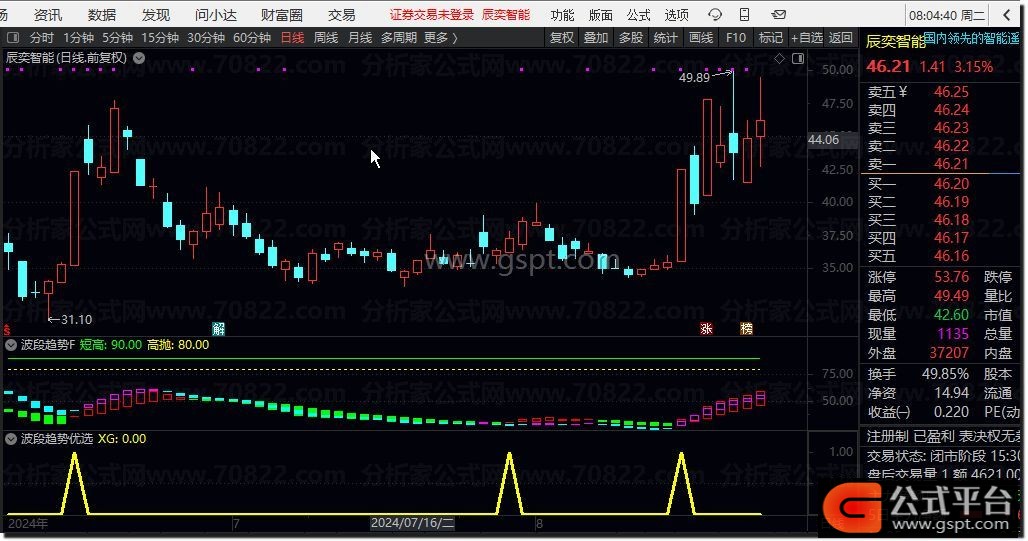Click the red $ marker at chart's left edge
1028x541 pixels.
coord(6,329)
